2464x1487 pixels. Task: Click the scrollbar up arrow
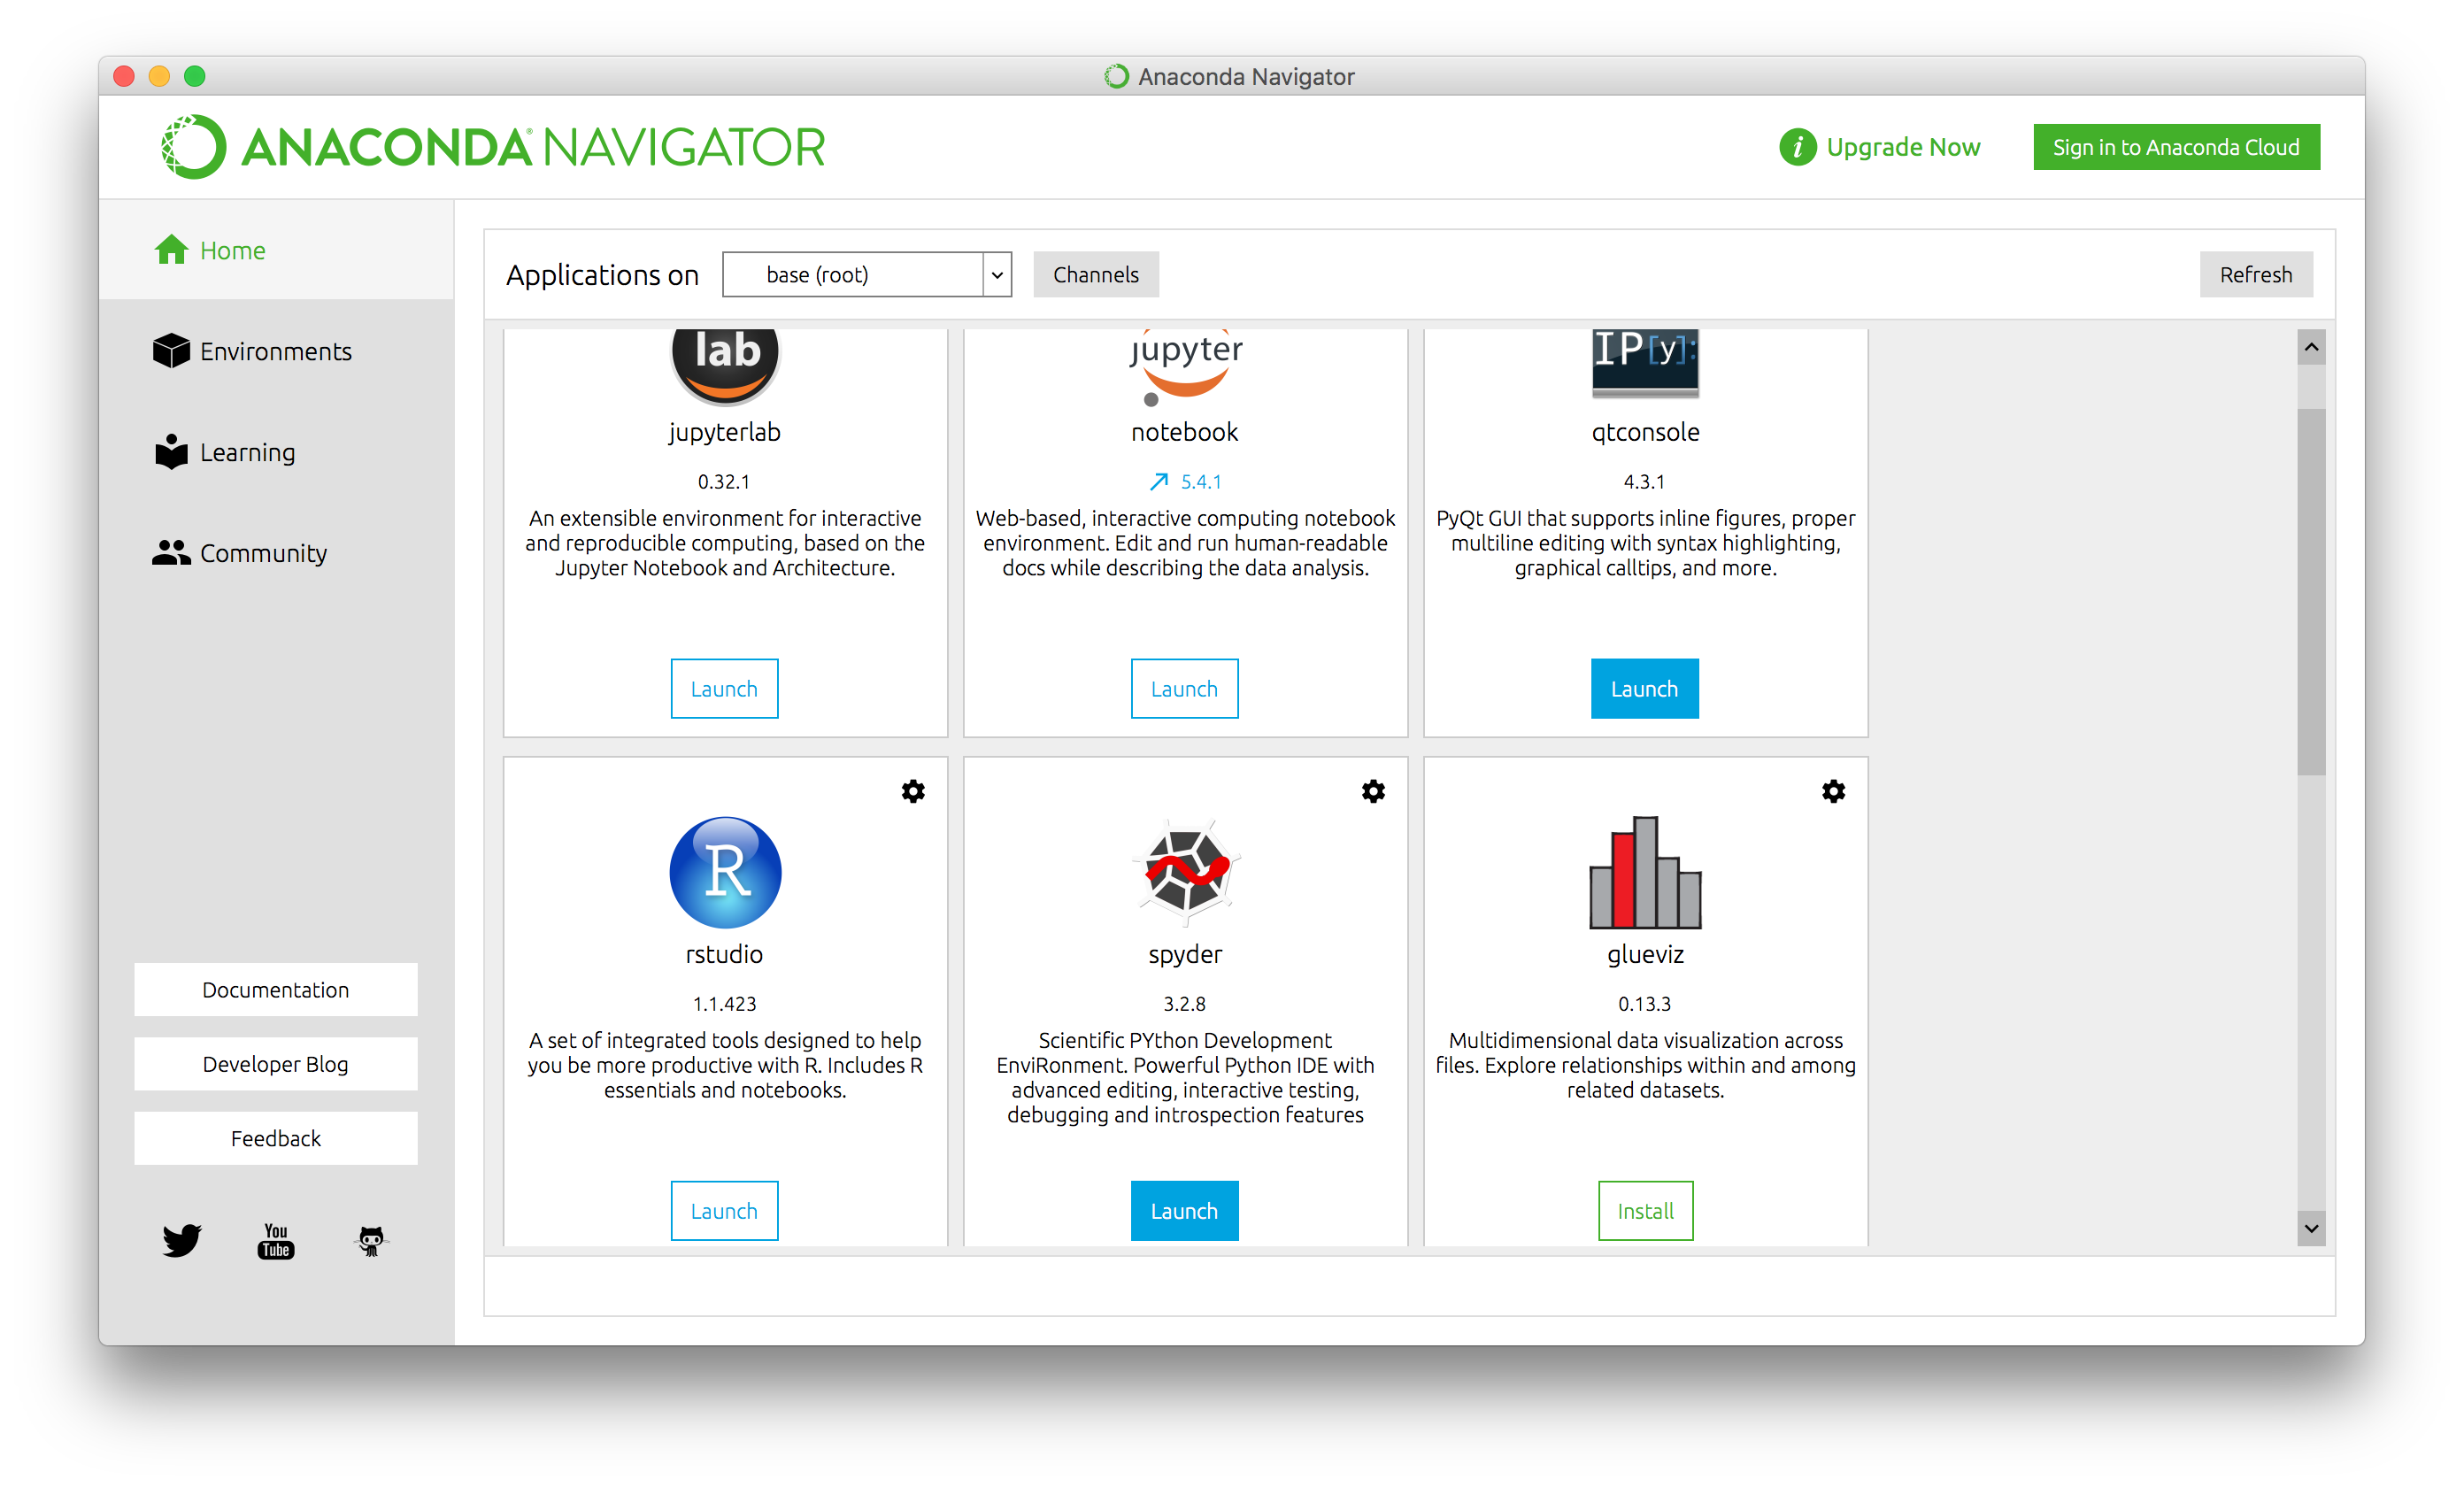pos(2310,347)
